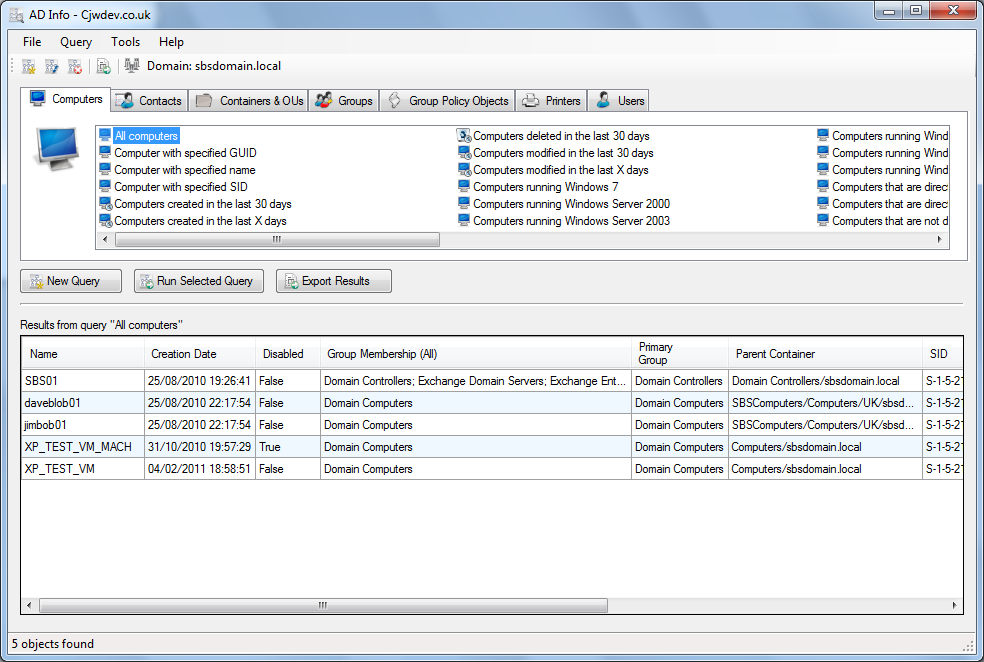The image size is (984, 662).
Task: Click the domain network icon in toolbar
Action: point(132,66)
